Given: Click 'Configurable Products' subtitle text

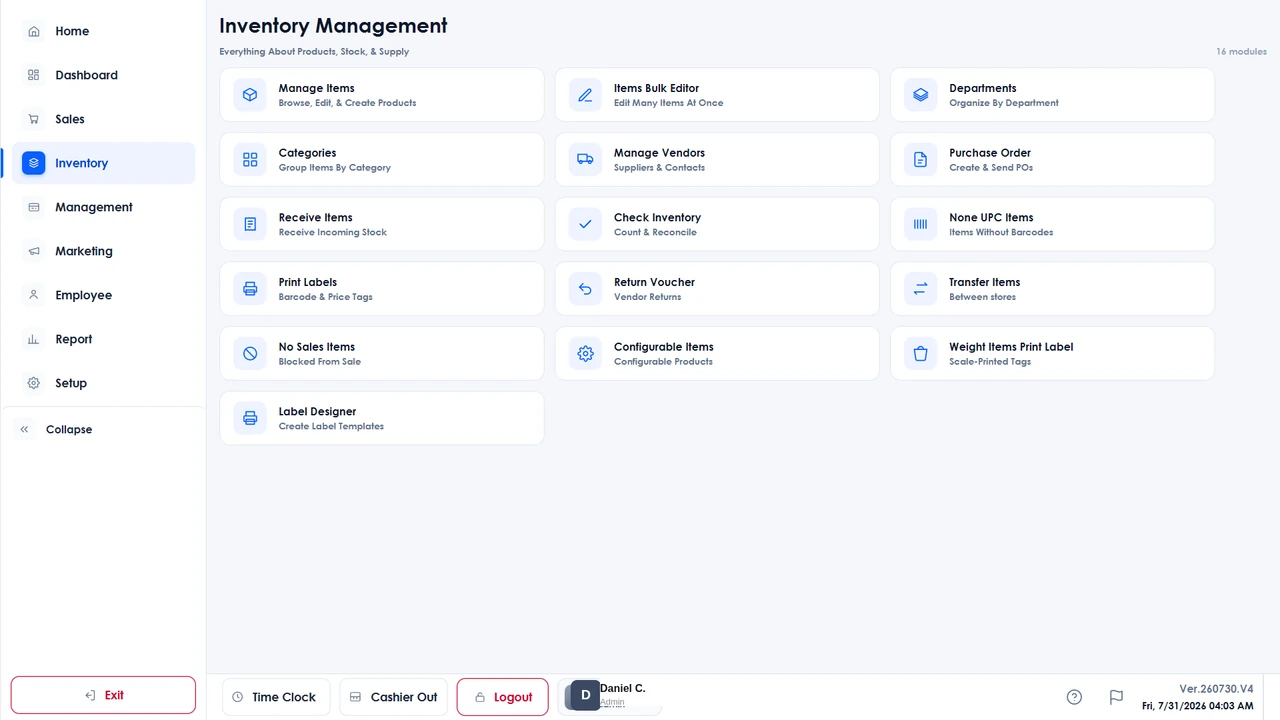Looking at the screenshot, I should coord(663,362).
